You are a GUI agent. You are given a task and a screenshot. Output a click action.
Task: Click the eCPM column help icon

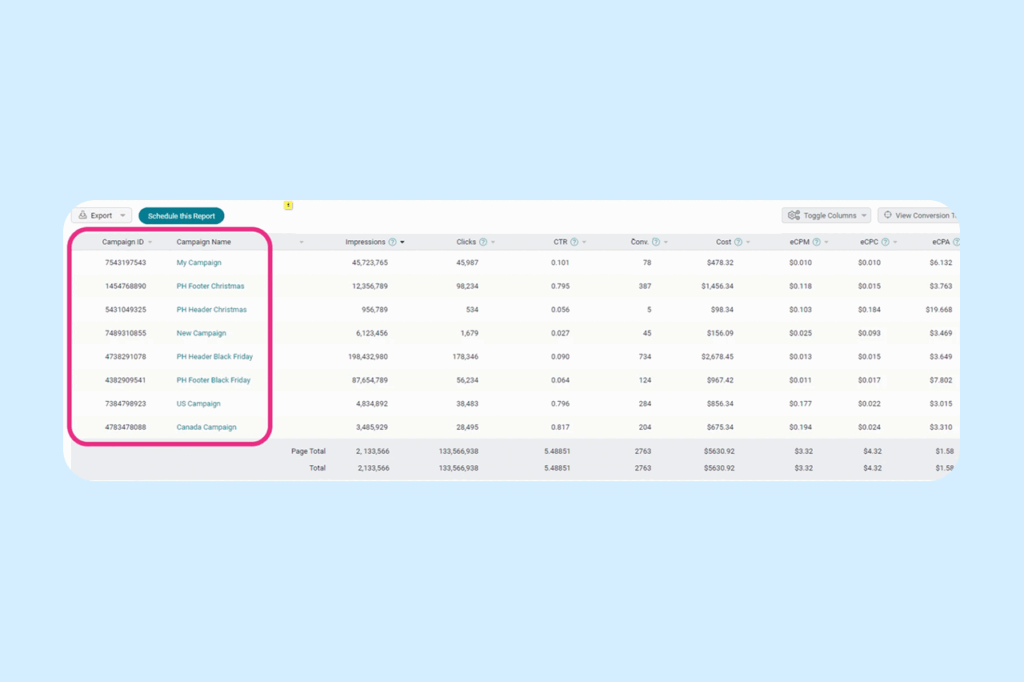(816, 242)
